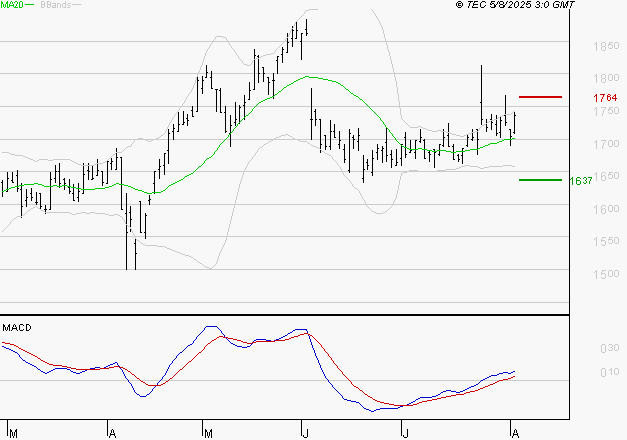Viewport: 627px width, 440px height.
Task: Click the 010 MACD axis label
Action: [608, 373]
